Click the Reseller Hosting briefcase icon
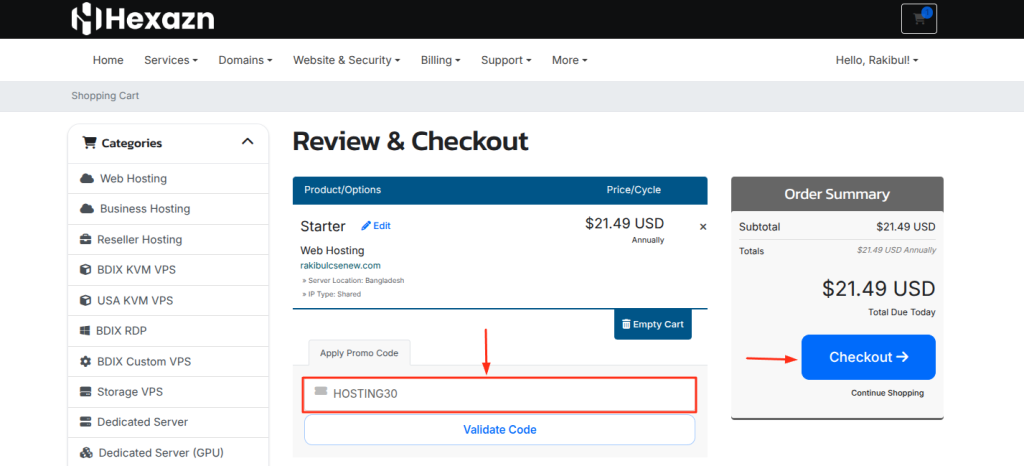The image size is (1024, 466). coord(86,240)
